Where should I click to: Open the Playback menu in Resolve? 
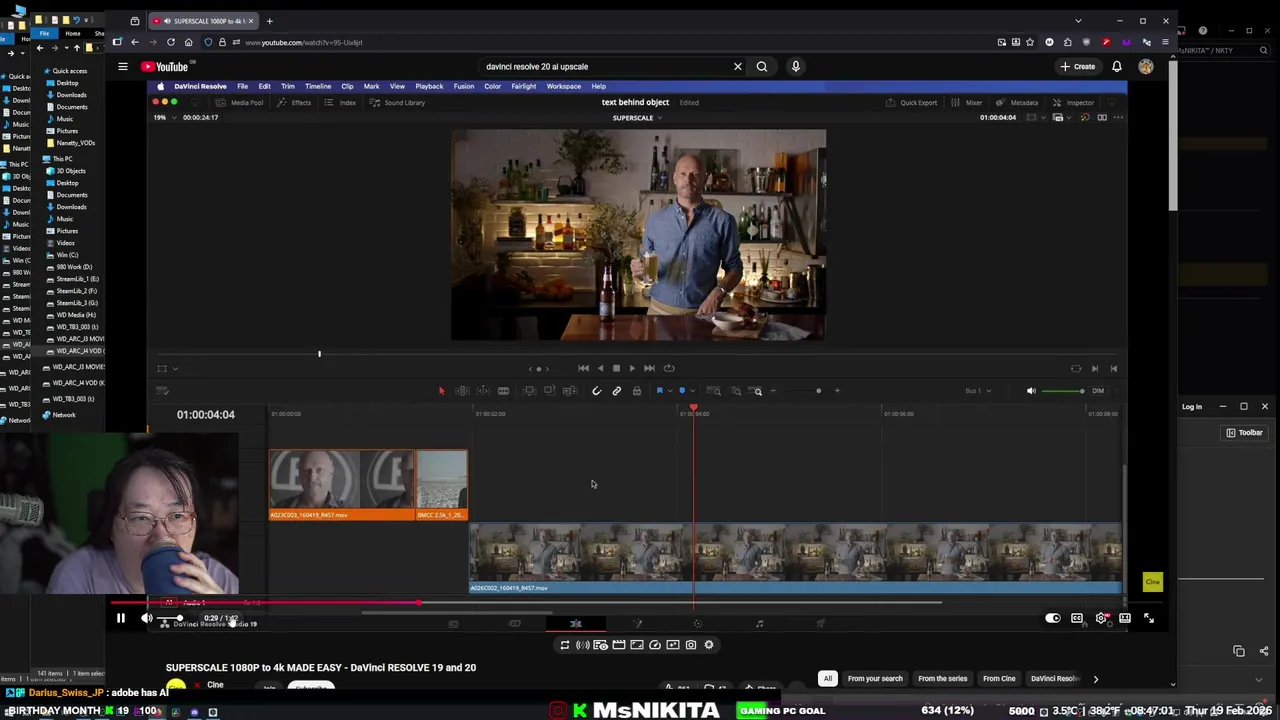point(429,86)
